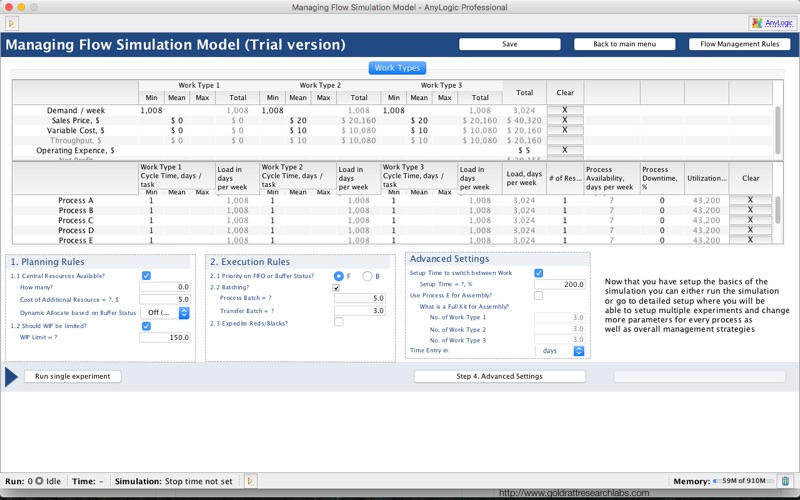The width and height of the screenshot is (800, 500).
Task: Click the play icon in top toolbar
Action: (12, 23)
